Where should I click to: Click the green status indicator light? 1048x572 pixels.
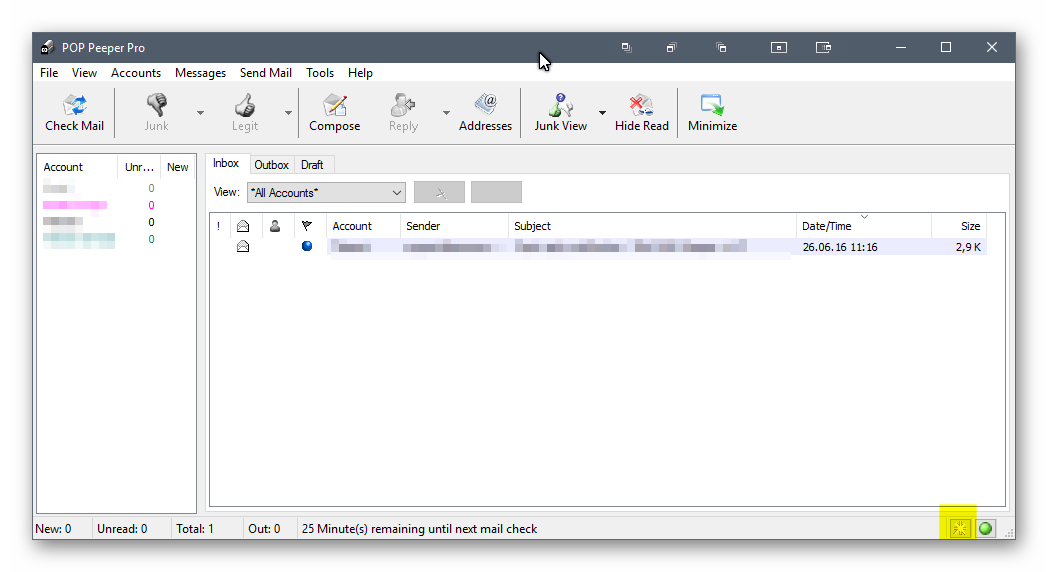(985, 529)
